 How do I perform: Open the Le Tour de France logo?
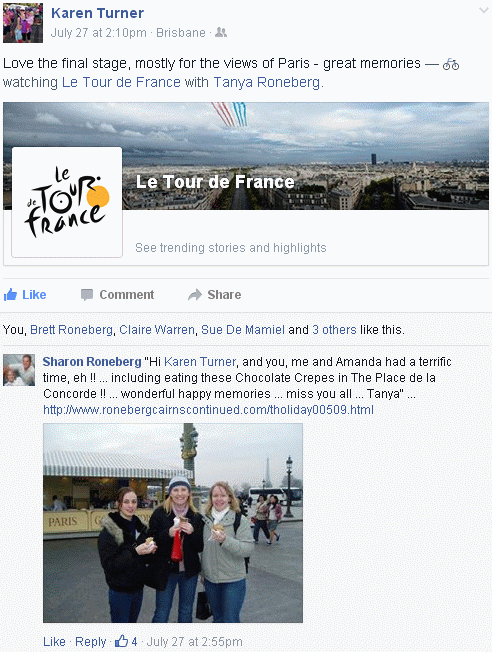pos(67,202)
